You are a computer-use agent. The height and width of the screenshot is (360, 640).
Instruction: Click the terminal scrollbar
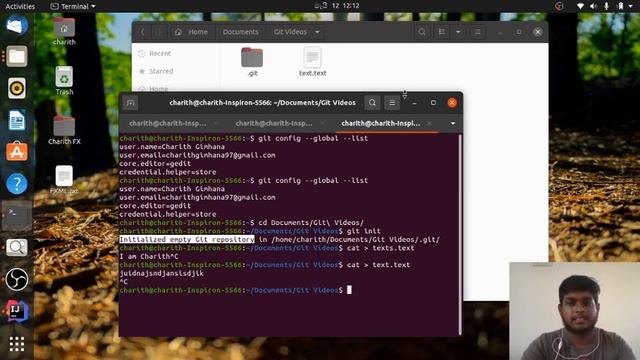[460, 234]
